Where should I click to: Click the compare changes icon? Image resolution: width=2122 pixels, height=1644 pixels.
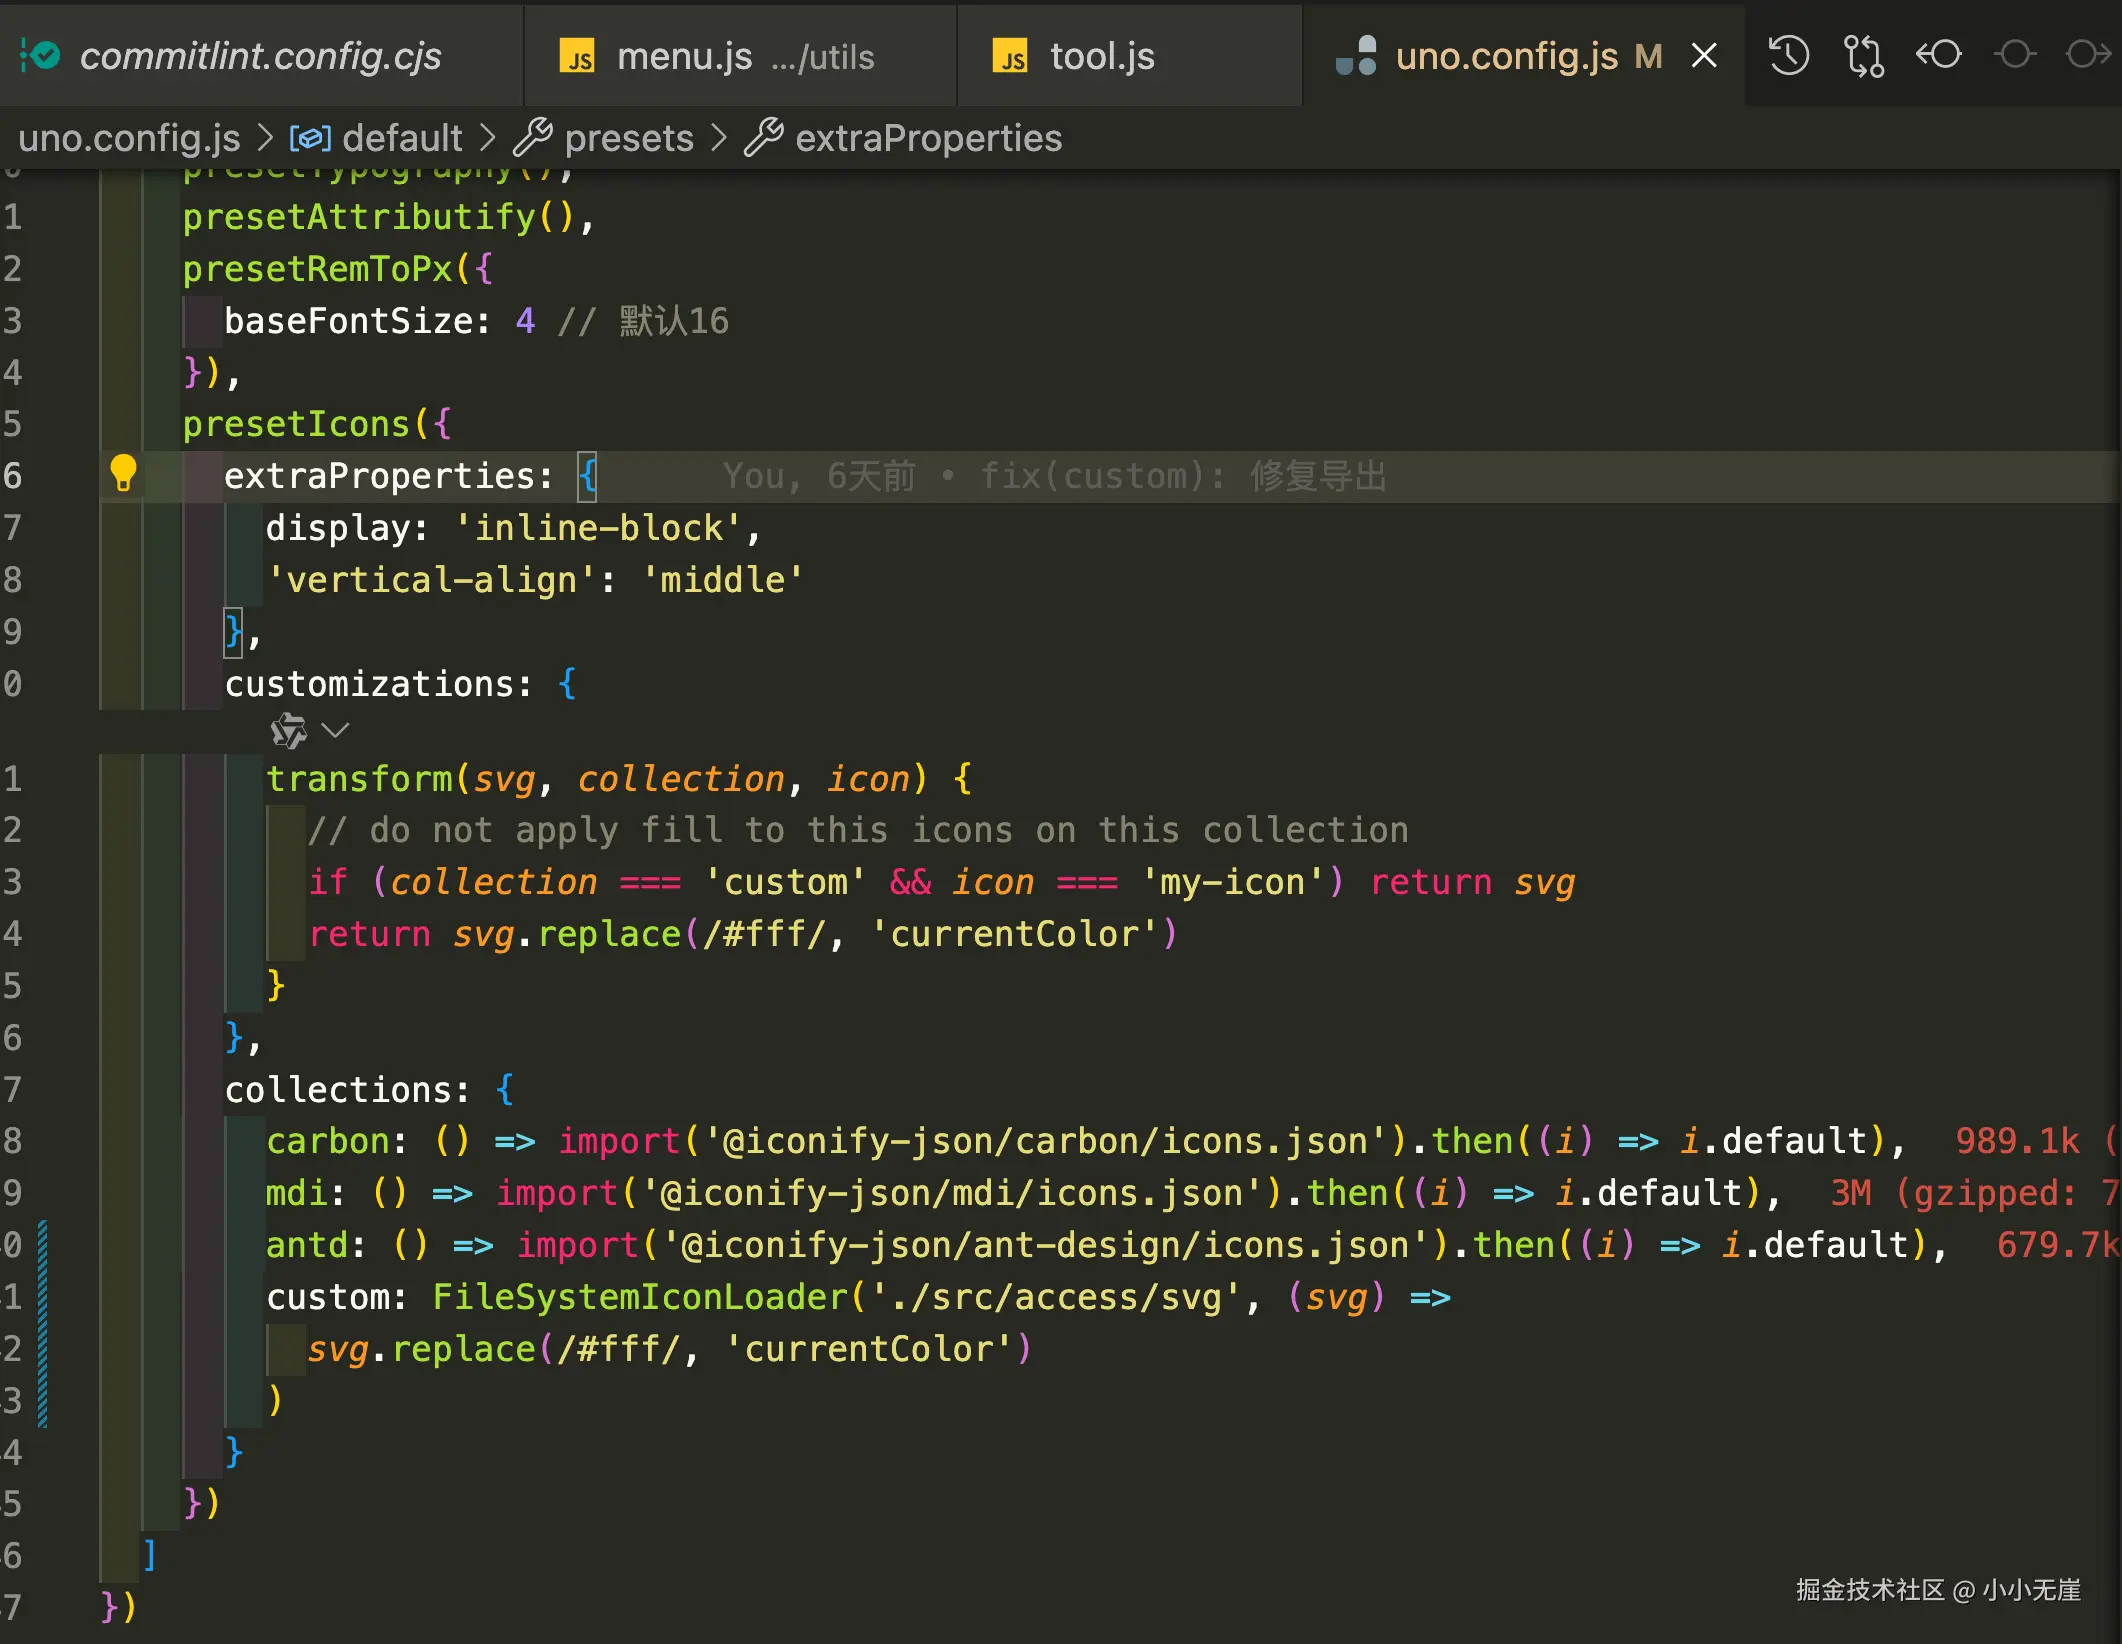pos(1863,55)
